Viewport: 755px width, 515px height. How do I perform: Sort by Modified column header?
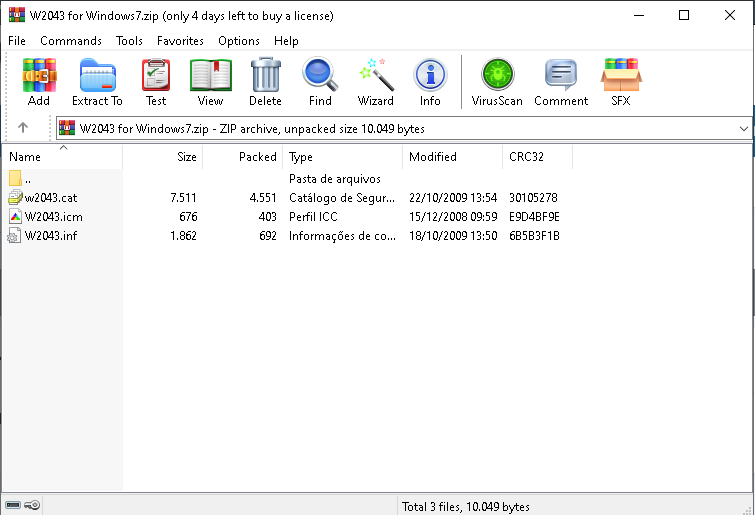click(453, 157)
